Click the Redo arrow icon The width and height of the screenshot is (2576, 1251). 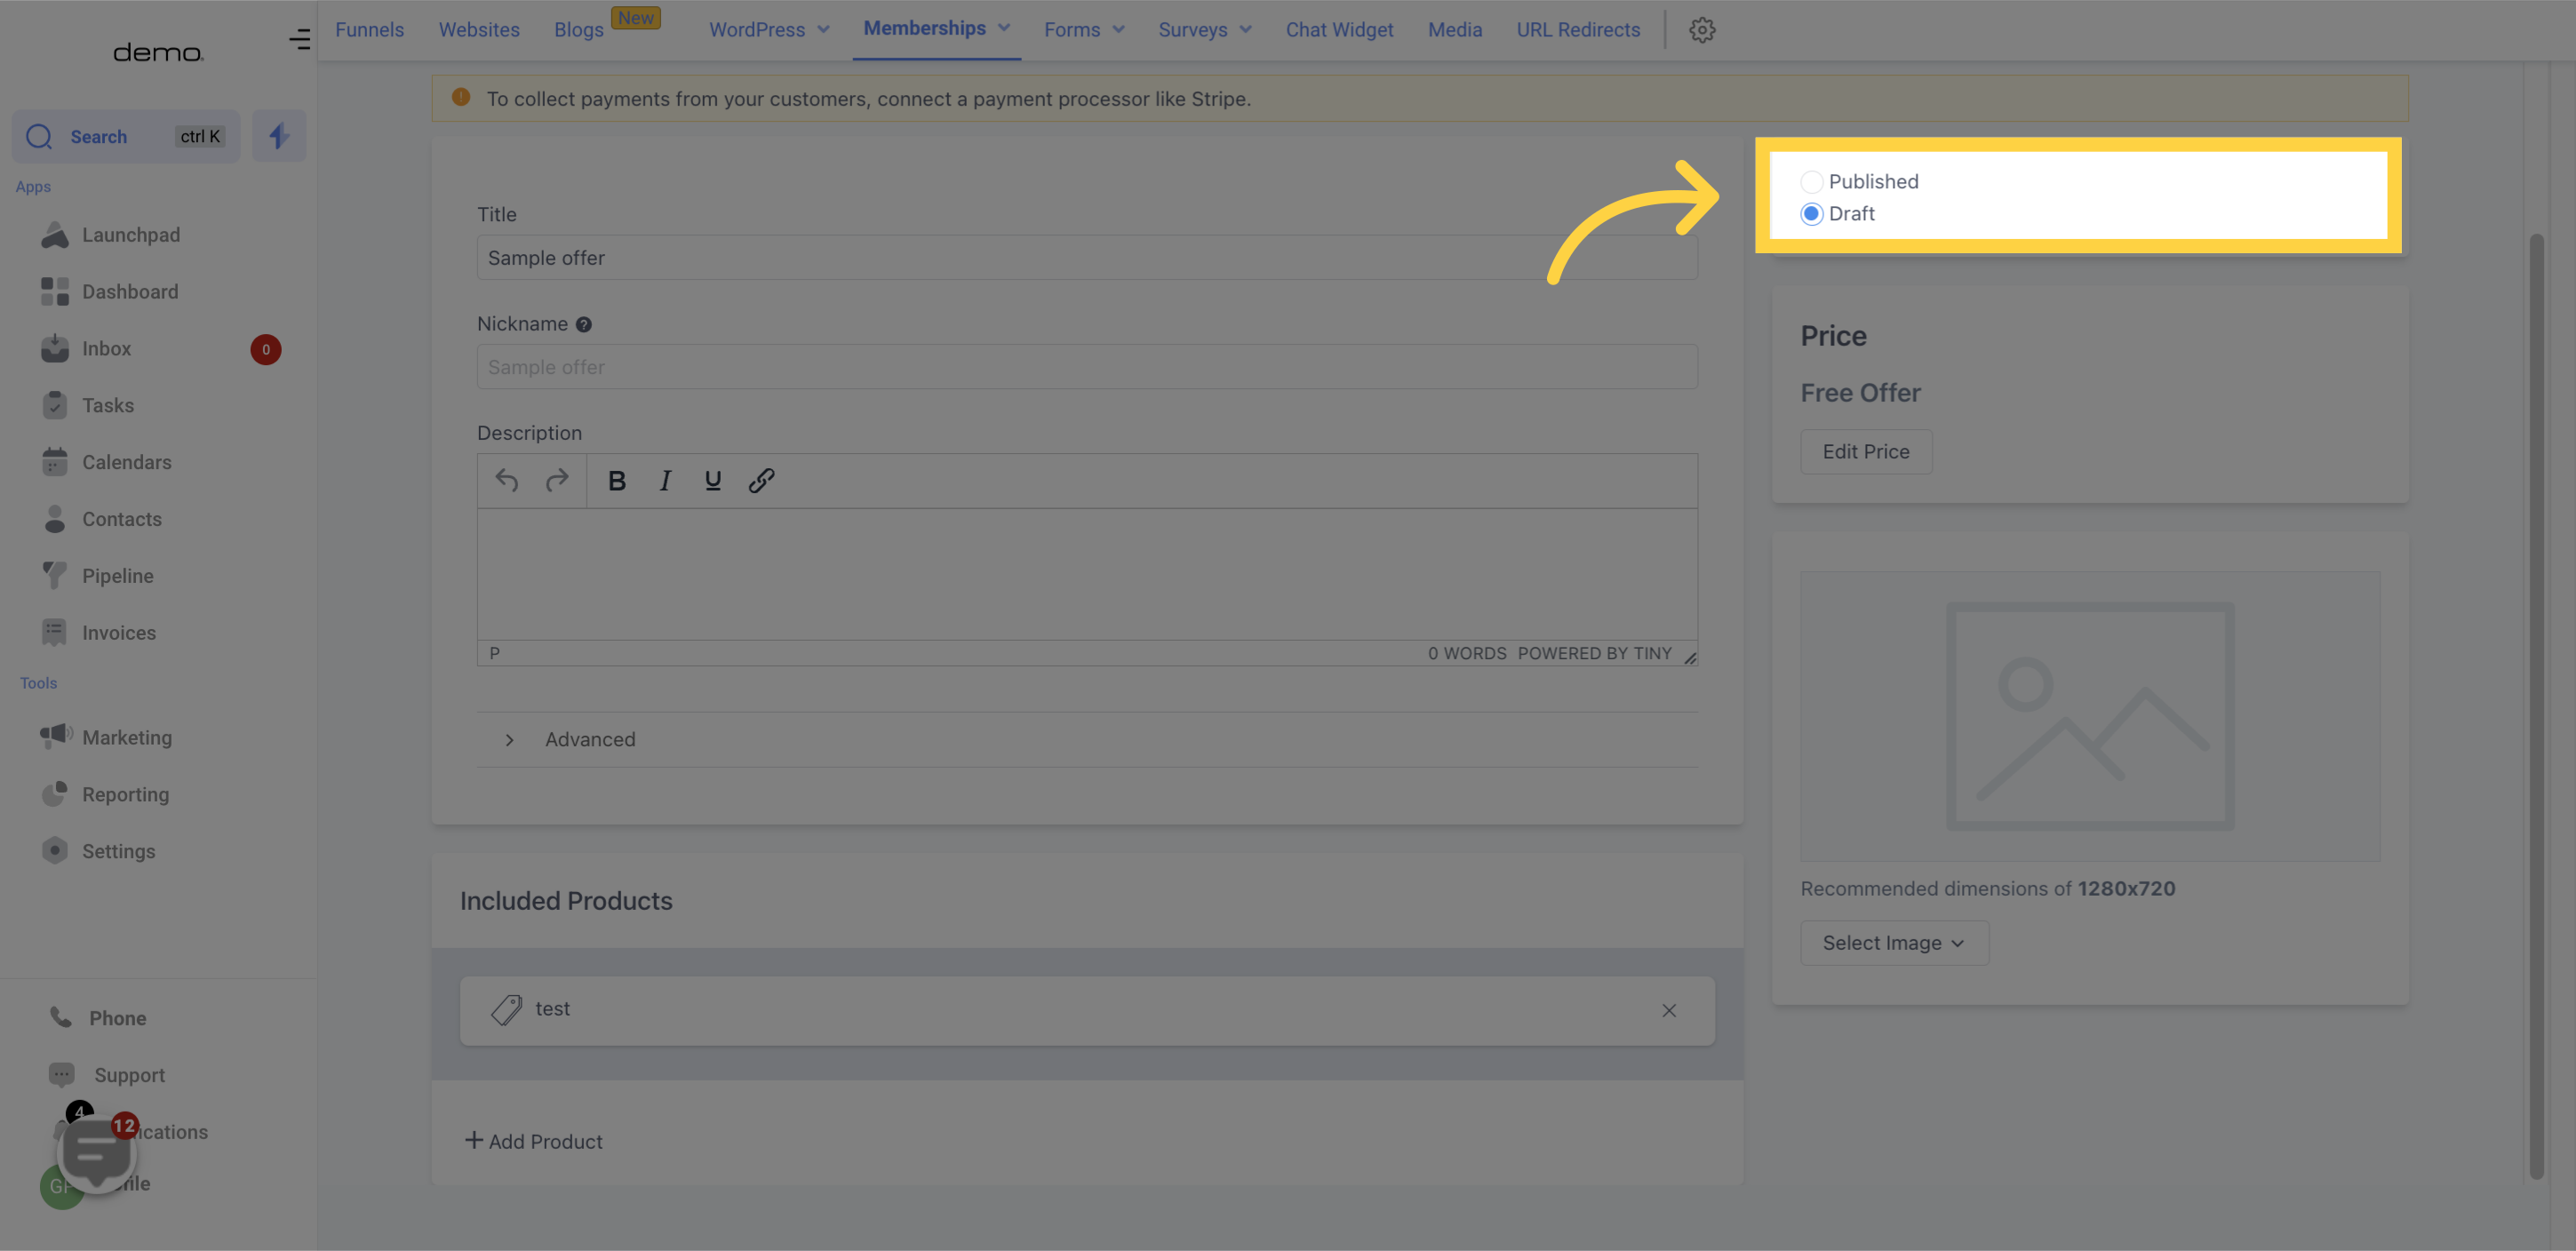(x=555, y=480)
